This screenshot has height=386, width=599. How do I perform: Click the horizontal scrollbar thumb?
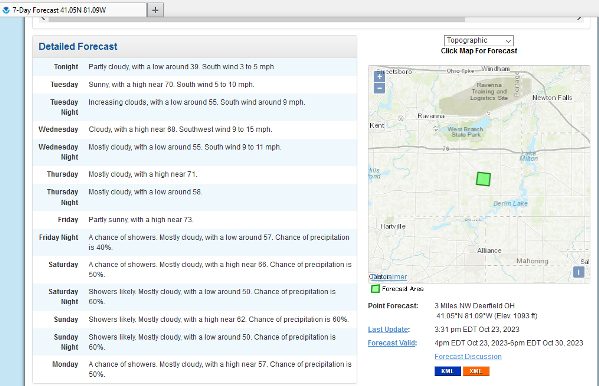click(x=256, y=19)
